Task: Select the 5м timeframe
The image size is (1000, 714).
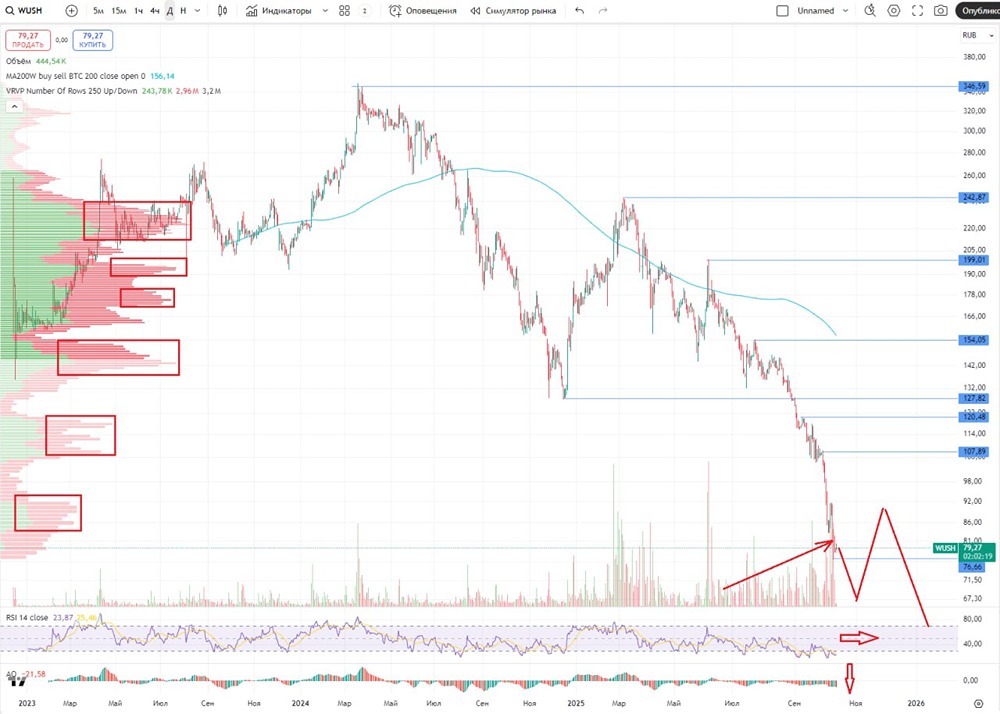Action: point(98,11)
